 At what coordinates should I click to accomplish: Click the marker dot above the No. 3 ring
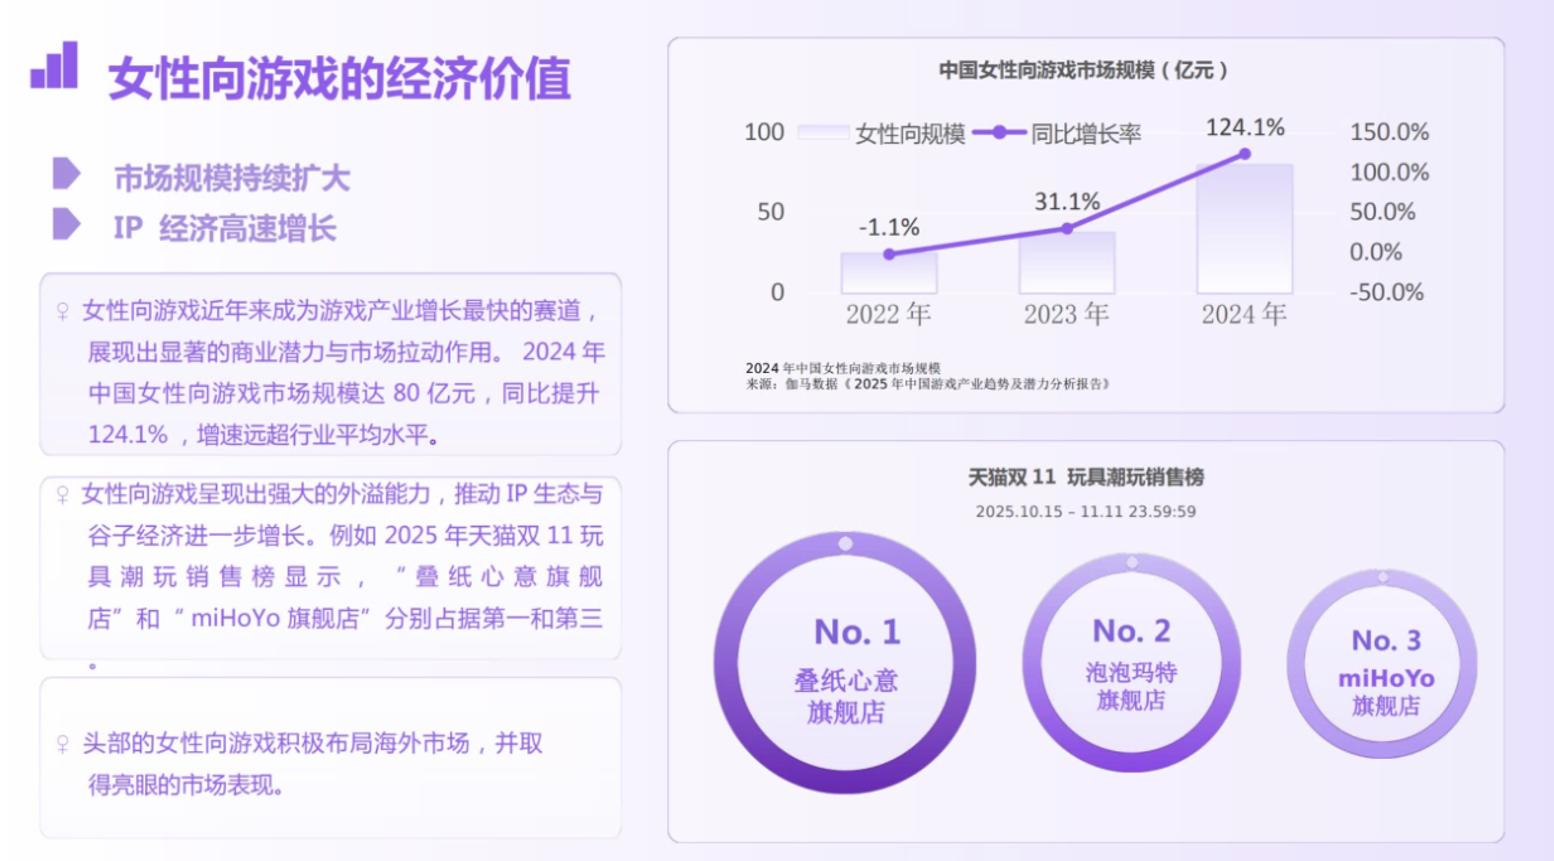pyautogui.click(x=1383, y=576)
